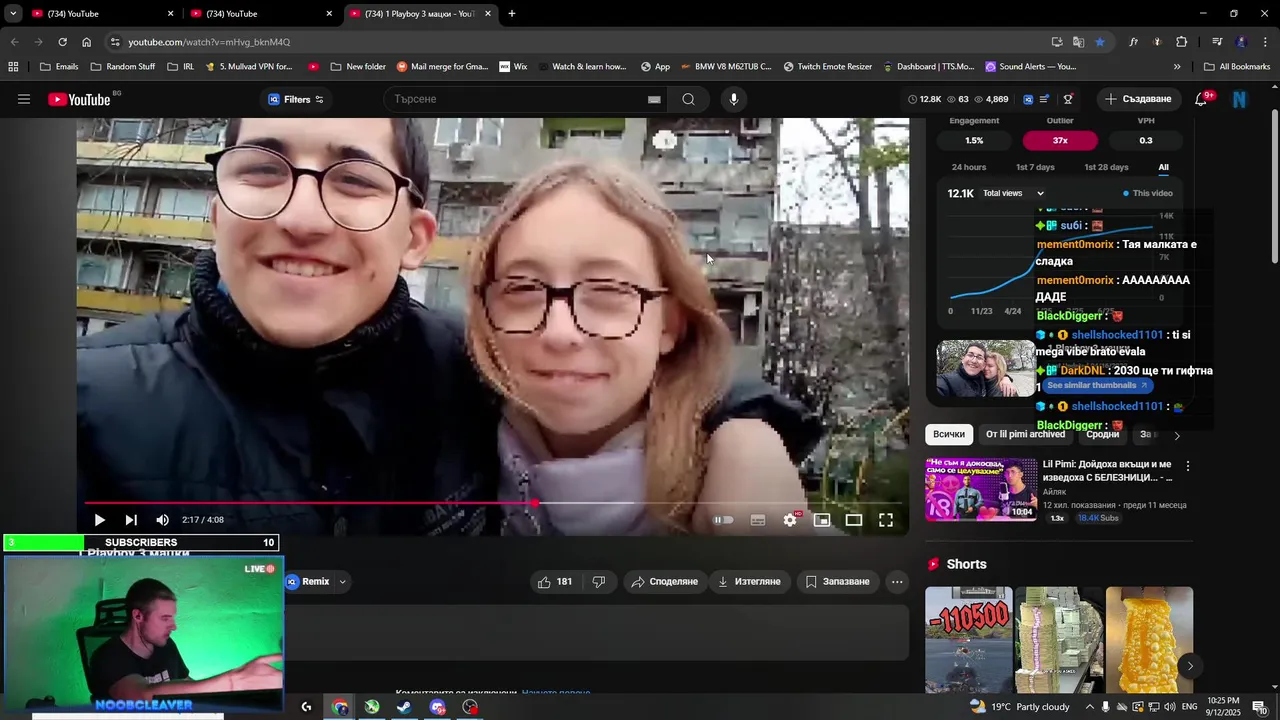This screenshot has height=720, width=1280.
Task: Toggle the bookmark star in address bar
Action: pyautogui.click(x=1100, y=42)
